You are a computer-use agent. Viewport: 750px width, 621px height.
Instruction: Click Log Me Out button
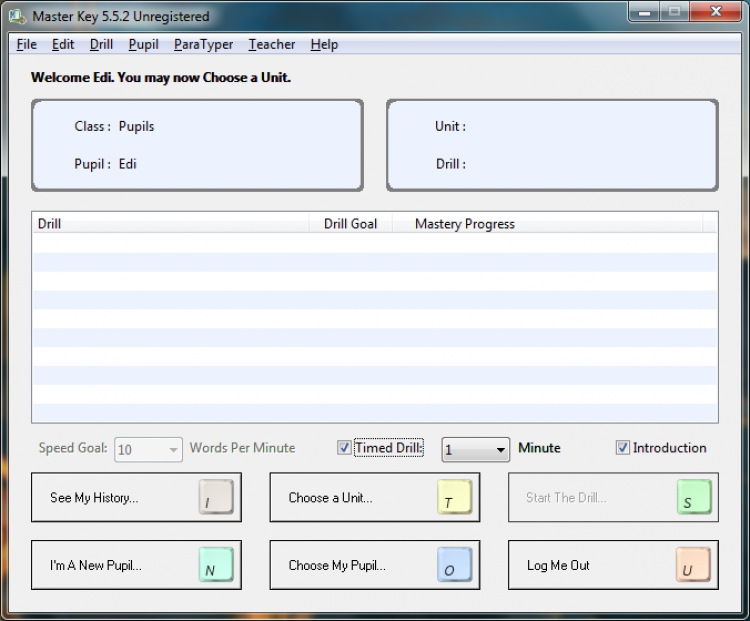click(613, 565)
